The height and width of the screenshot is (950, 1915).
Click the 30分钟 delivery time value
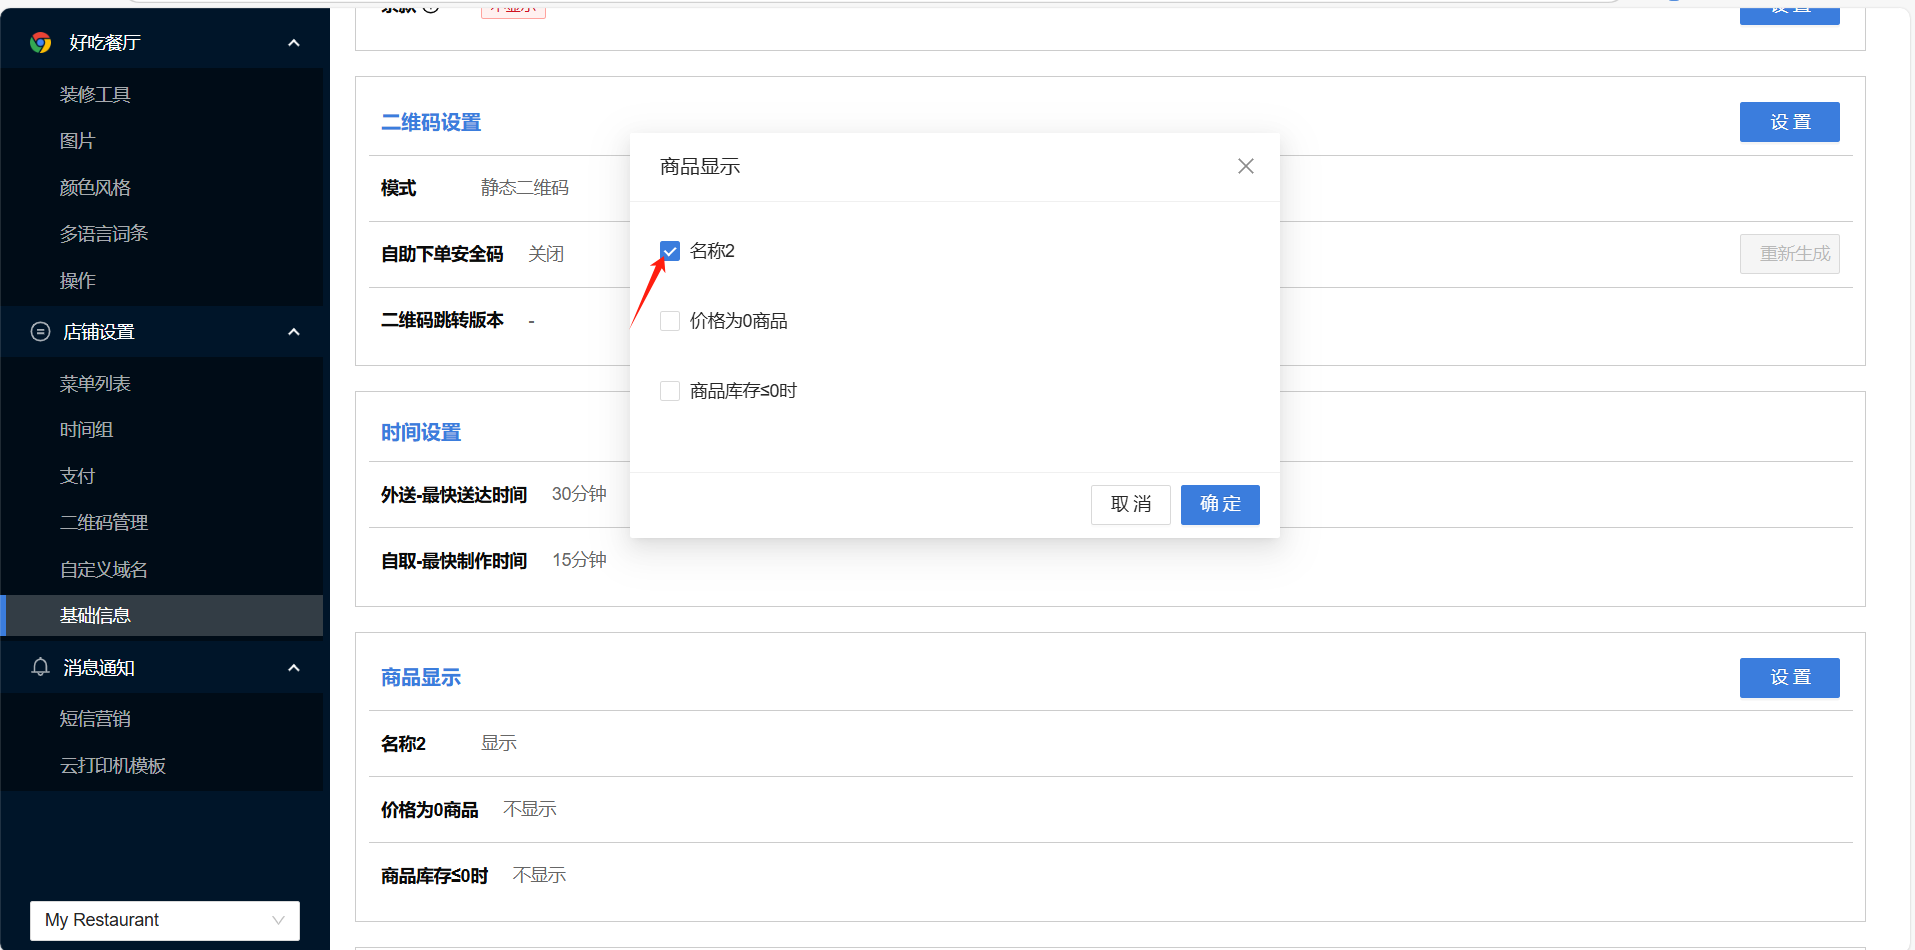pyautogui.click(x=579, y=494)
